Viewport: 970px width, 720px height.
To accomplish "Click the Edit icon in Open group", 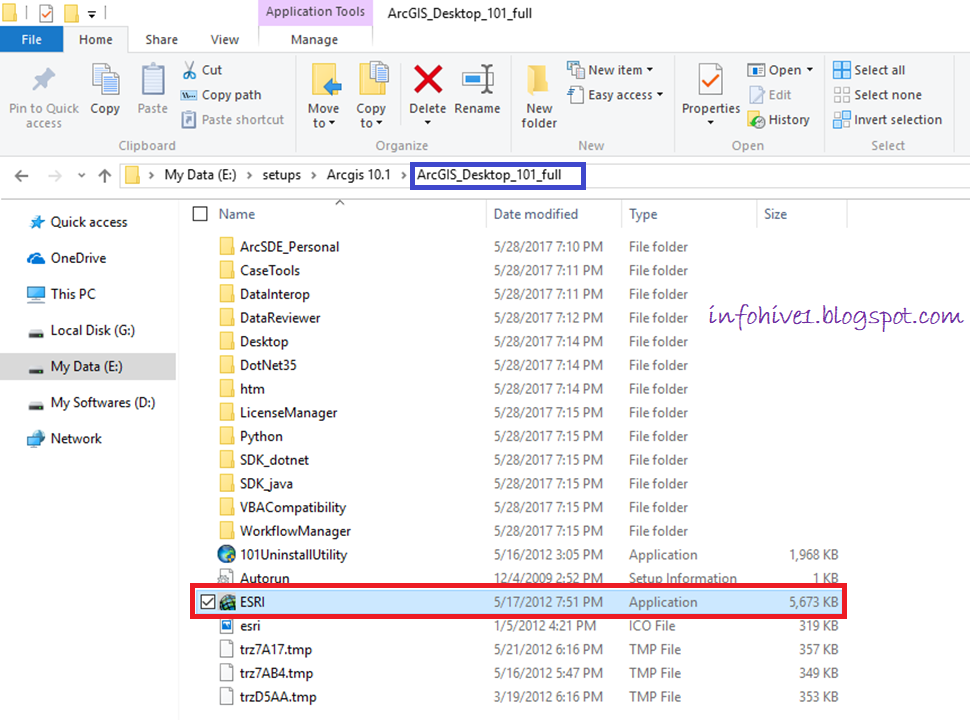I will click(757, 95).
